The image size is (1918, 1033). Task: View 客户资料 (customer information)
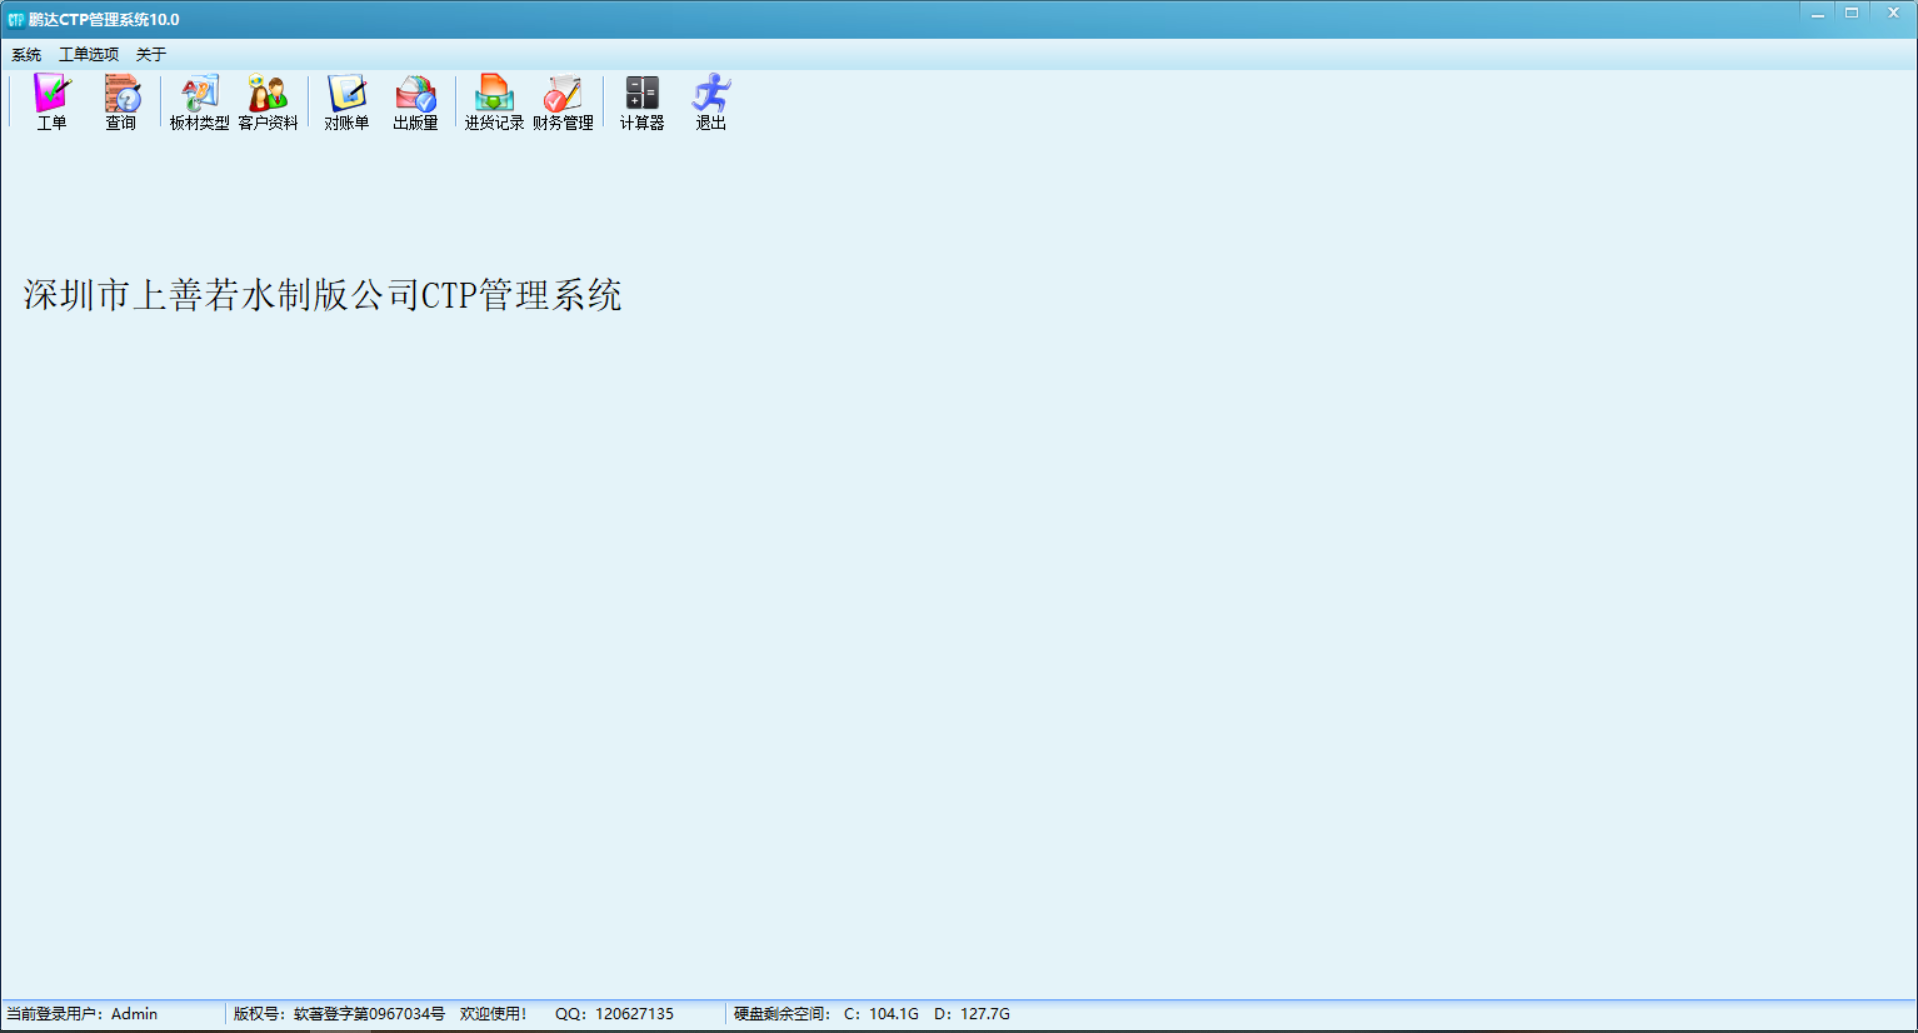point(268,102)
